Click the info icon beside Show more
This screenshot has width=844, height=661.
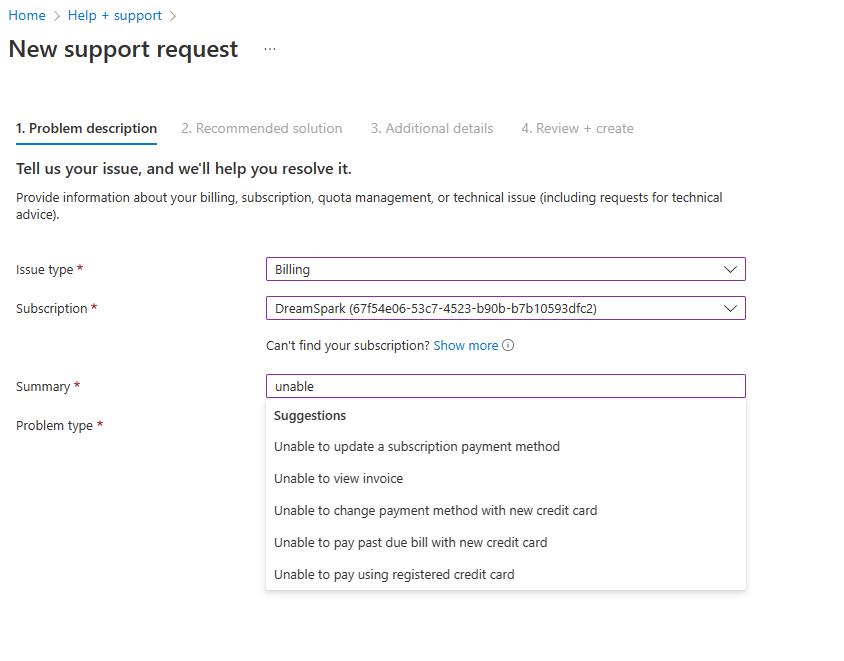[x=508, y=346]
